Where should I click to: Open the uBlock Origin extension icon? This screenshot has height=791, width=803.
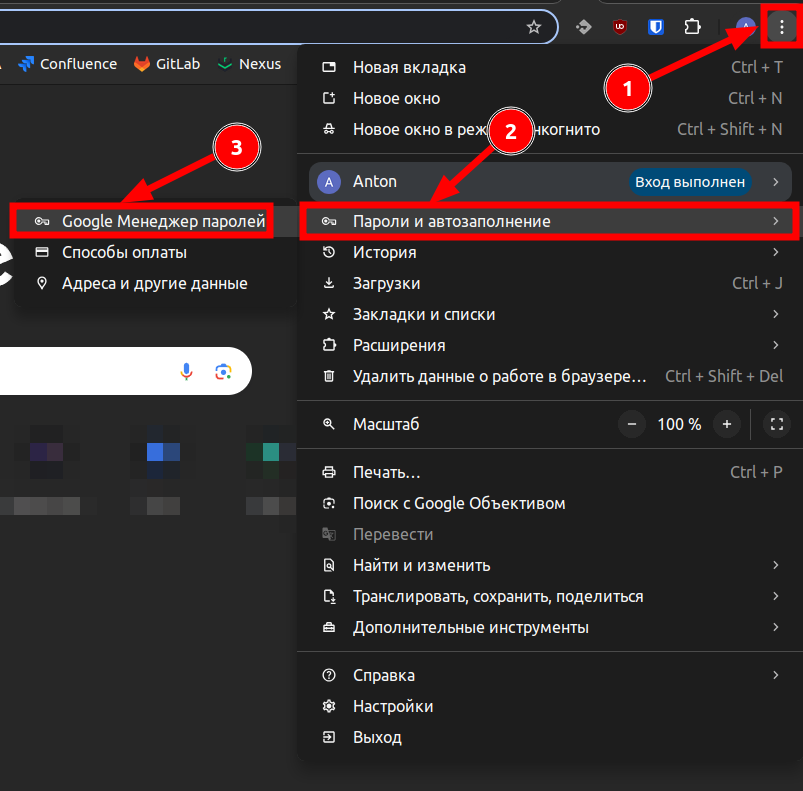click(620, 27)
